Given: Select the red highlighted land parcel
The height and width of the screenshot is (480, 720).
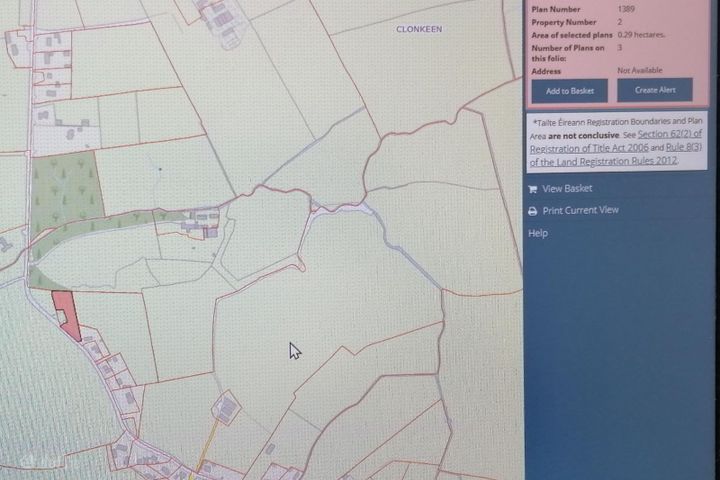Looking at the screenshot, I should click(x=65, y=311).
